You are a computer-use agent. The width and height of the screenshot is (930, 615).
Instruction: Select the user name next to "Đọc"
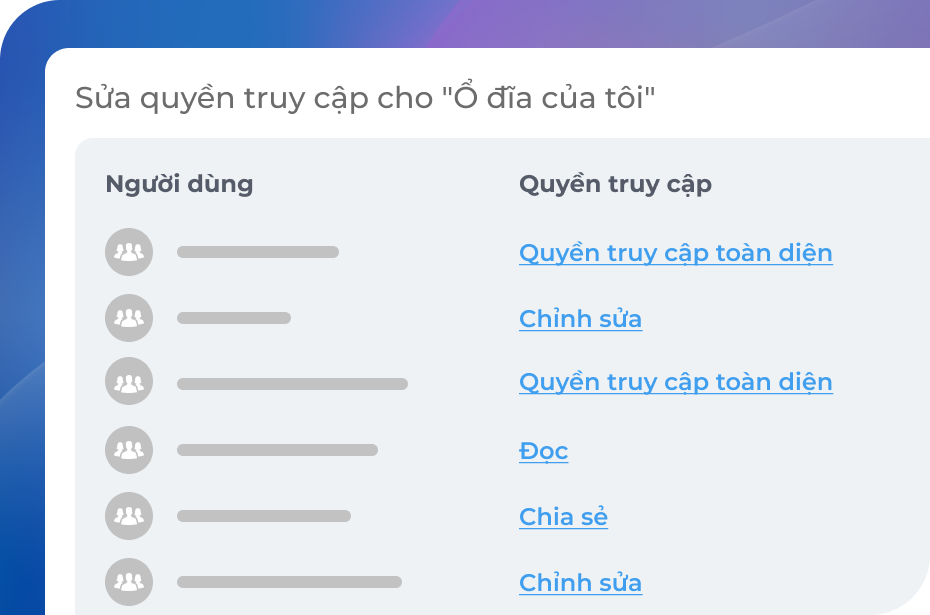(x=277, y=450)
